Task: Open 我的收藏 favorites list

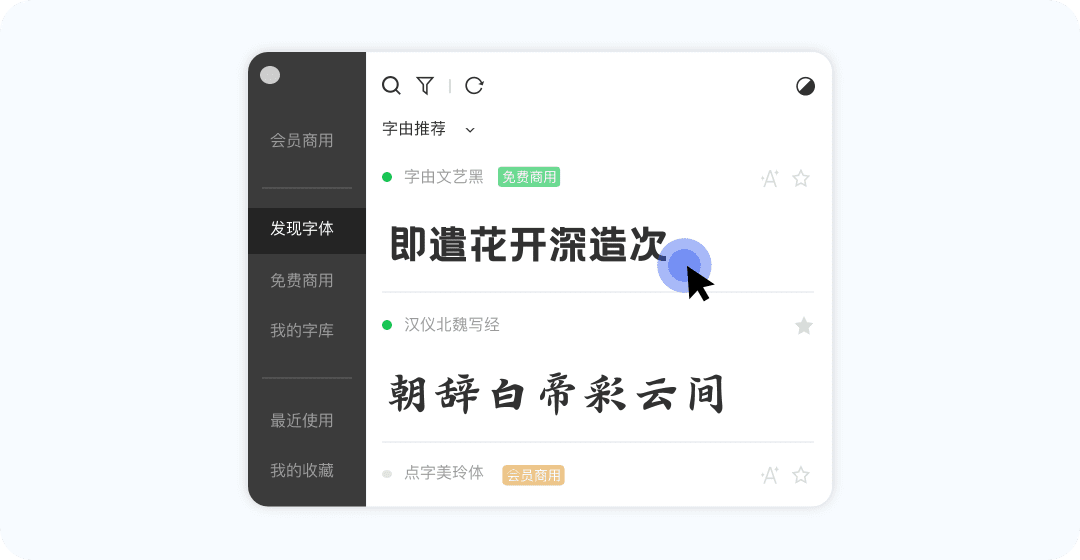Action: [302, 470]
